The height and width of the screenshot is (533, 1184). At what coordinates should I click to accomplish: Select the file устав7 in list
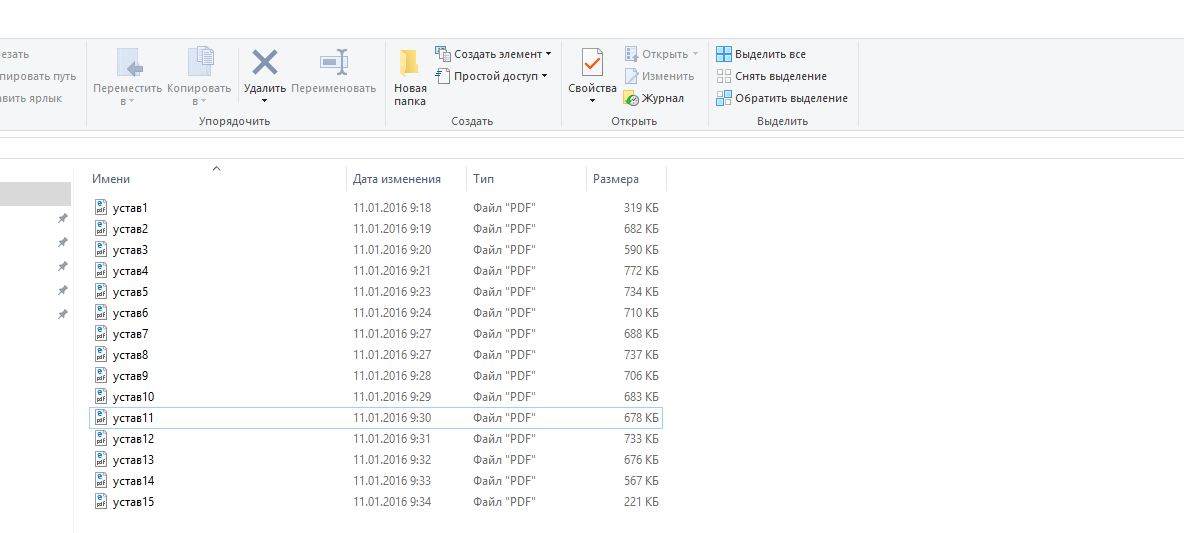click(130, 334)
